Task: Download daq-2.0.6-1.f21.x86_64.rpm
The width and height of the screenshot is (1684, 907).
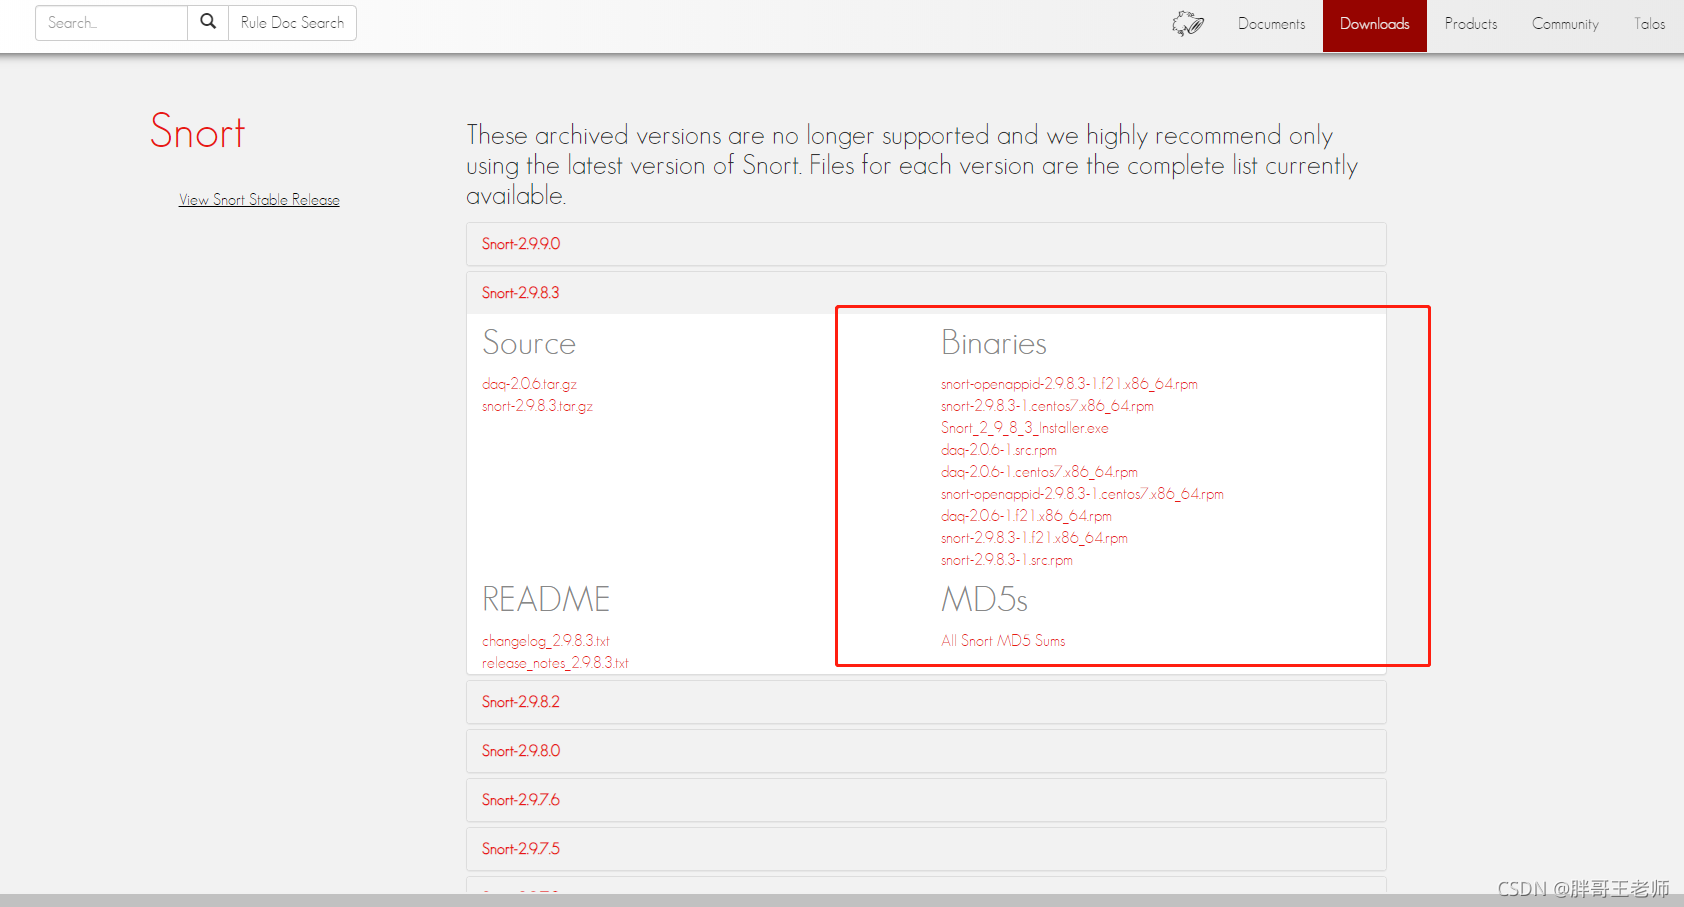Action: [x=1026, y=516]
